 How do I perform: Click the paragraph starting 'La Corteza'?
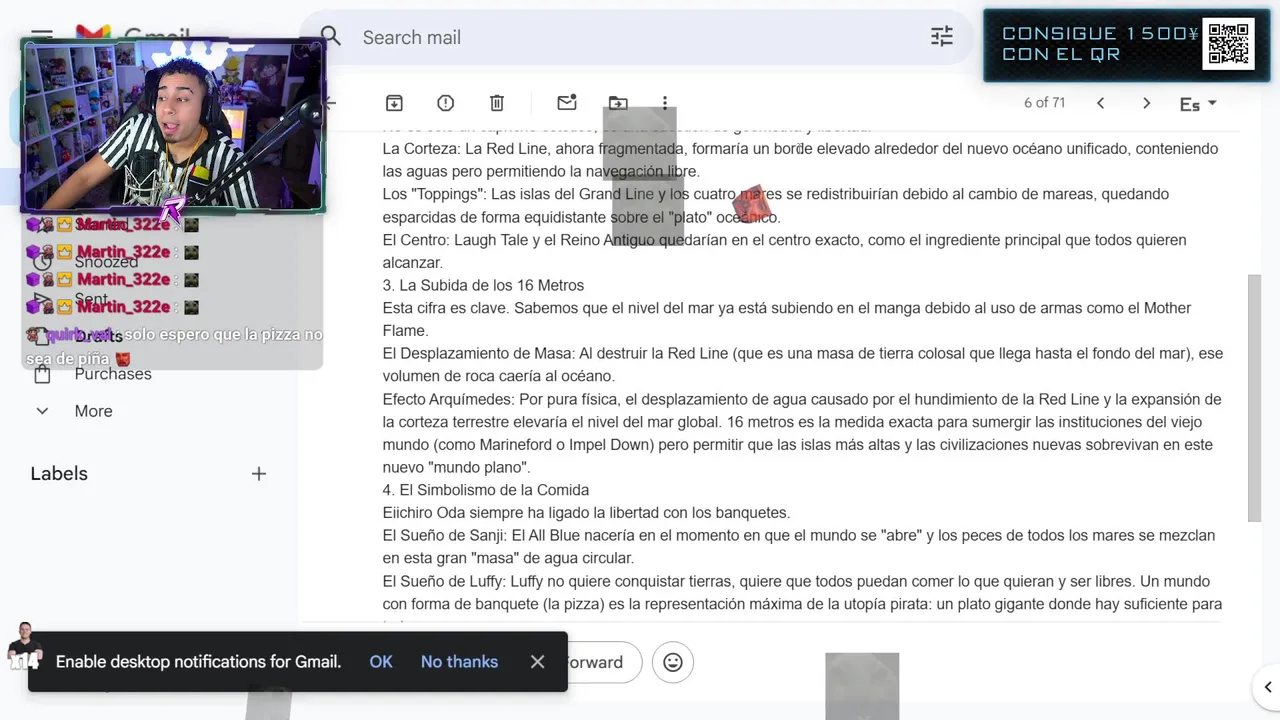pos(800,160)
